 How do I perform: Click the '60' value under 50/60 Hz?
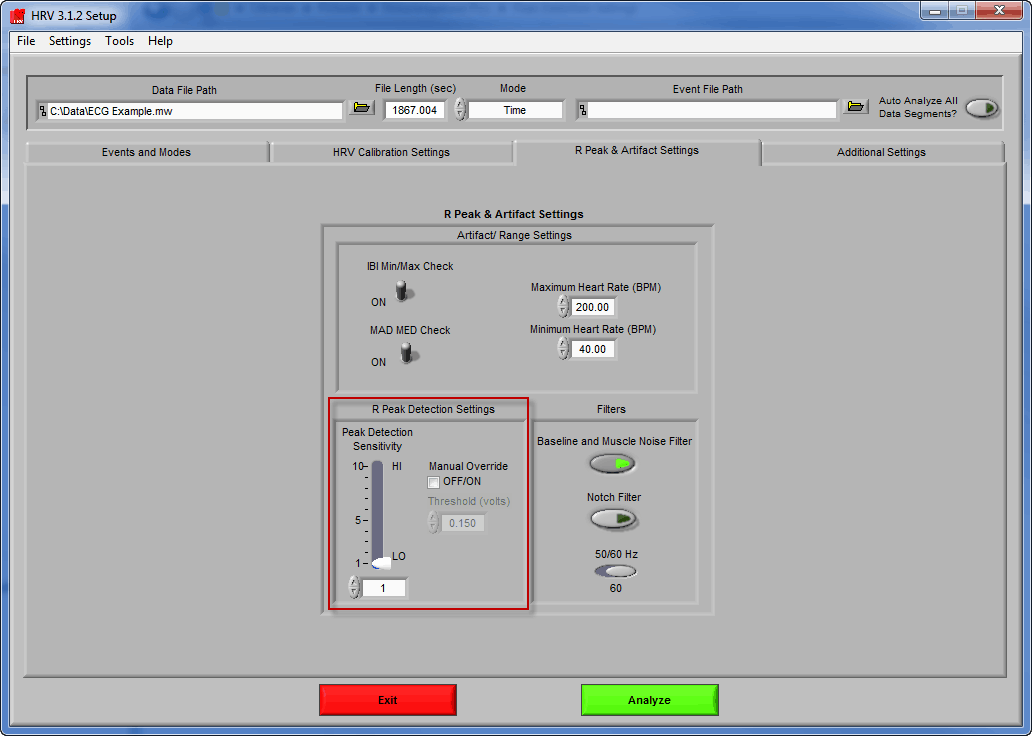click(x=615, y=589)
